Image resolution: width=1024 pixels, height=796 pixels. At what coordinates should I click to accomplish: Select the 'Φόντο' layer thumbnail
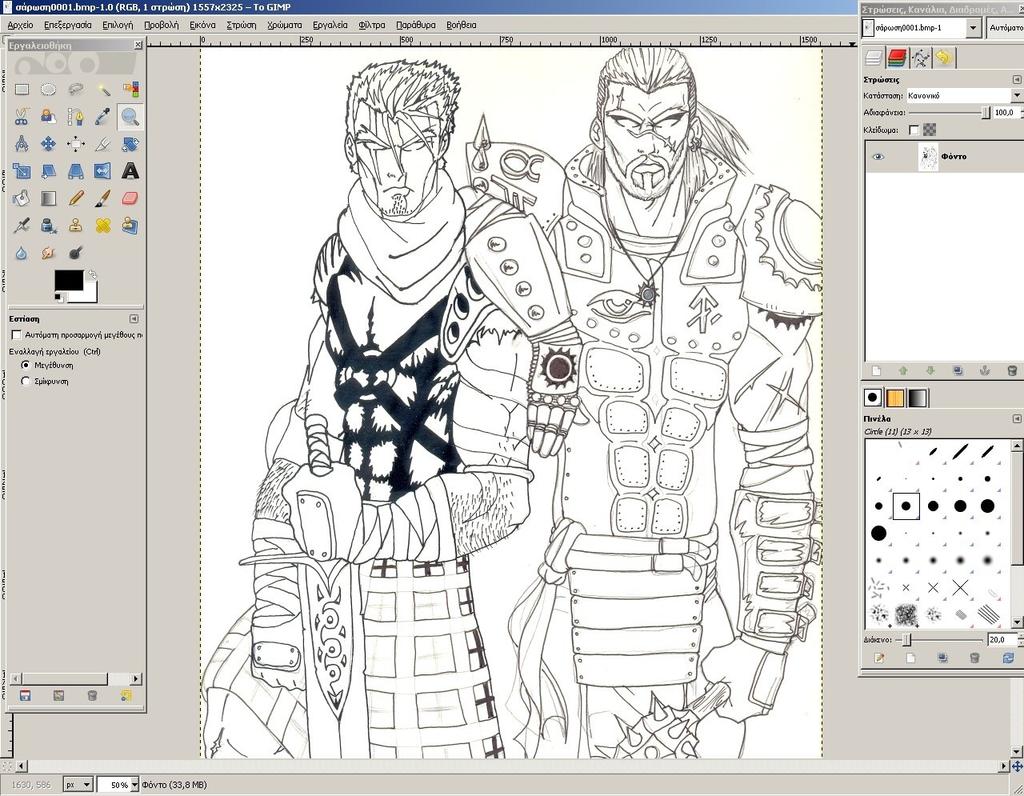(x=928, y=157)
